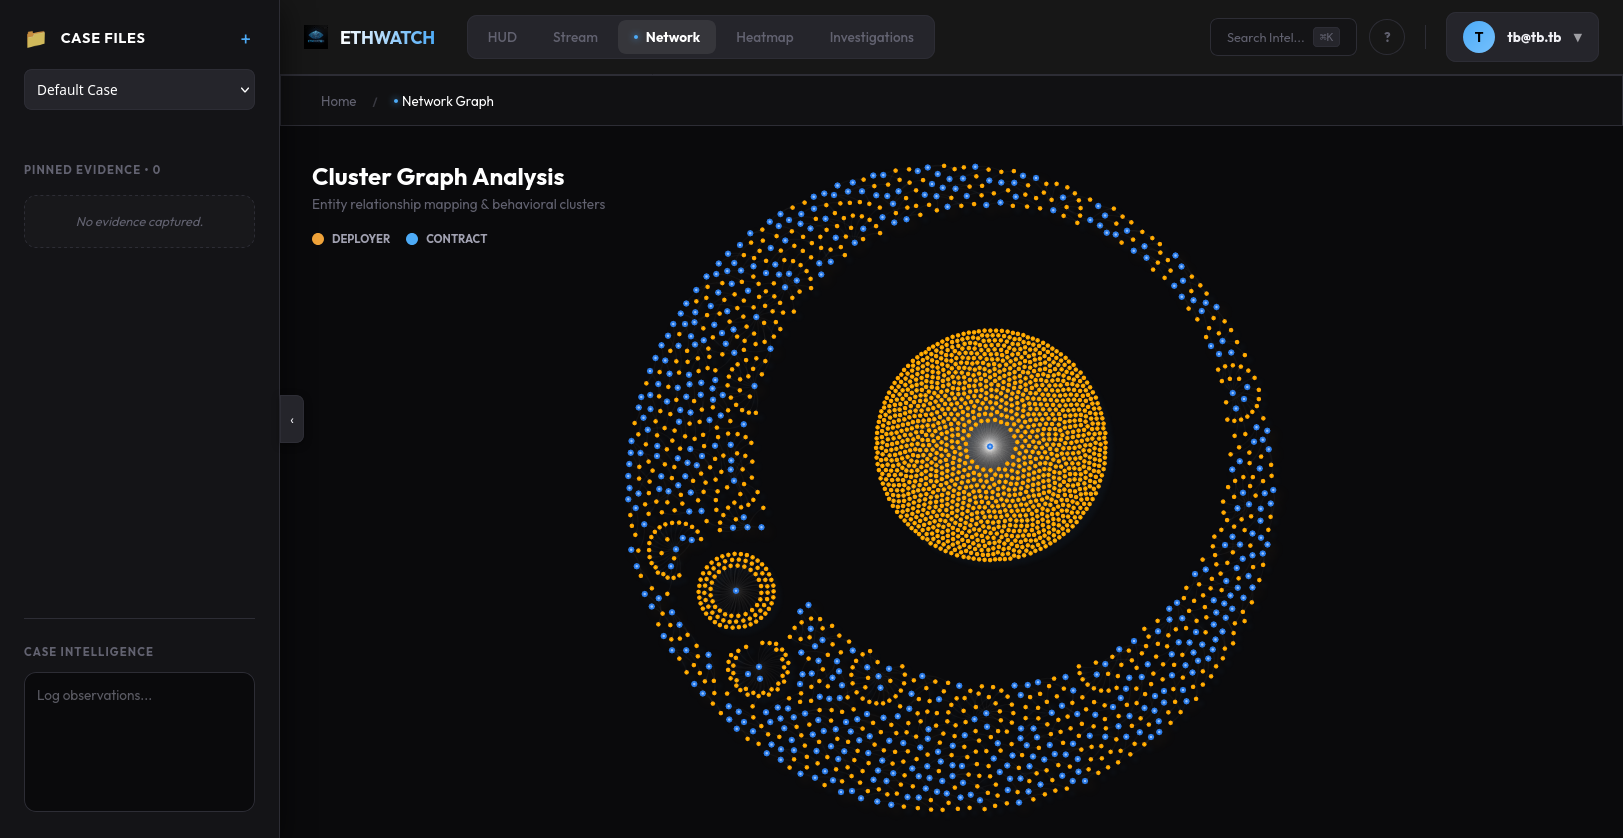Open help with question mark button
The width and height of the screenshot is (1623, 838).
1387,37
